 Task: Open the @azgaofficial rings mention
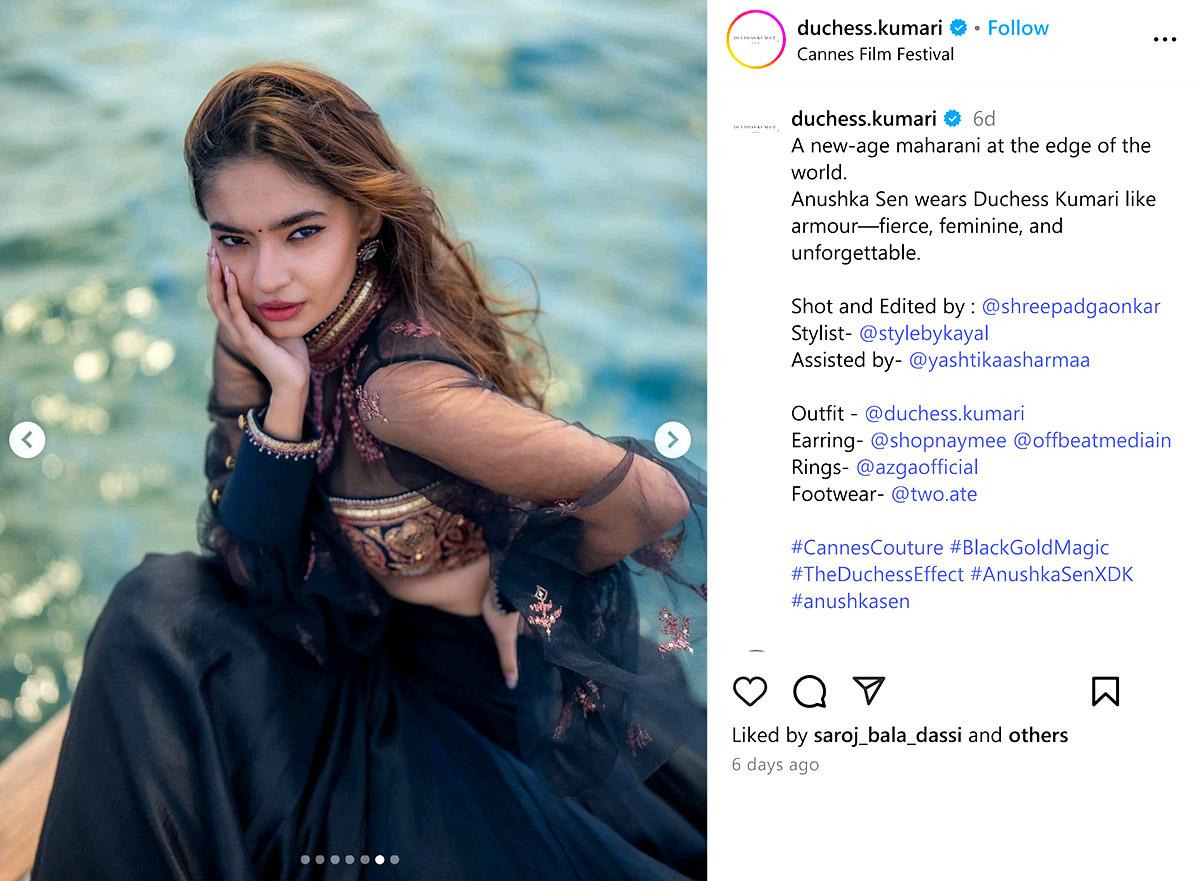(917, 467)
